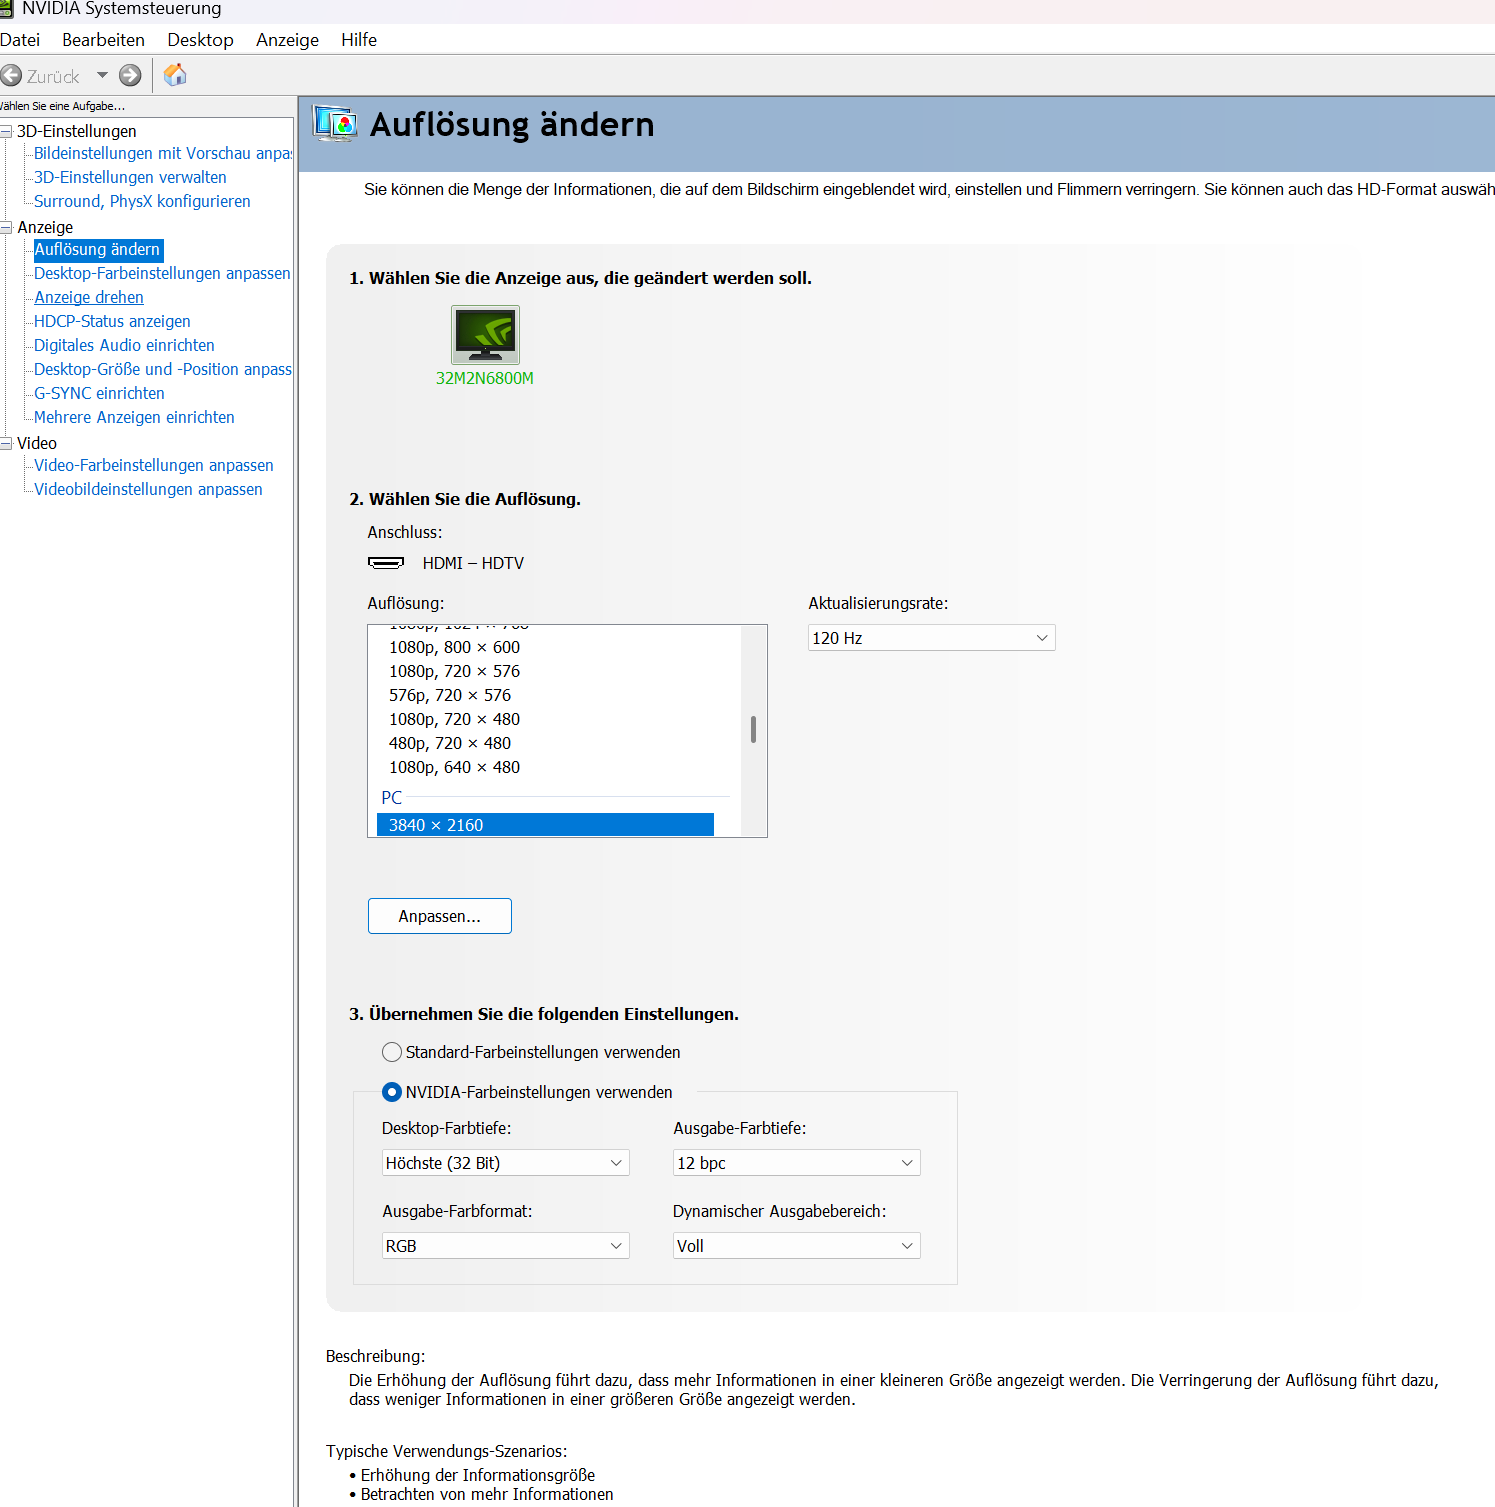This screenshot has width=1495, height=1507.
Task: Open HDCP-Status anzeigen
Action: pyautogui.click(x=112, y=321)
